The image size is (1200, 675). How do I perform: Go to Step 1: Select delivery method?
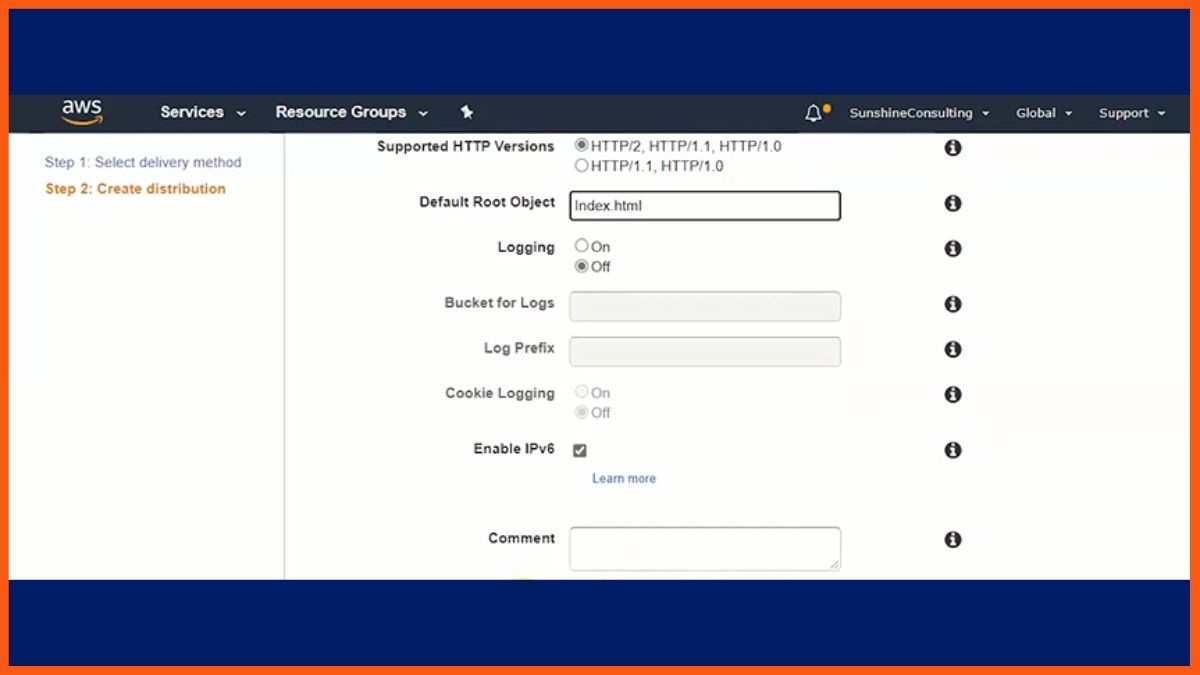click(x=143, y=162)
